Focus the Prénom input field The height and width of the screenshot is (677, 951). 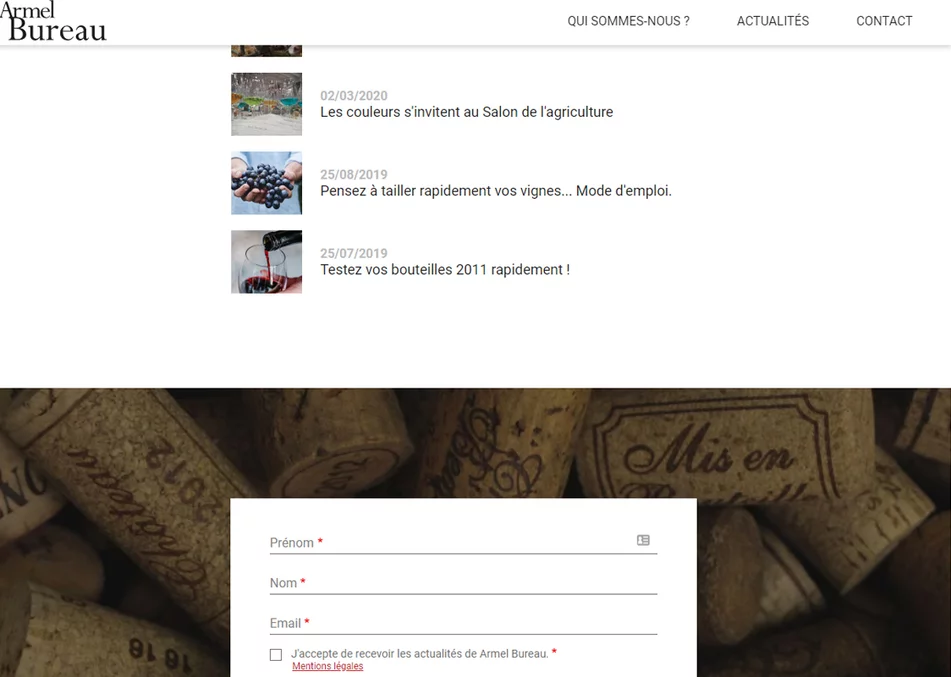click(x=450, y=542)
